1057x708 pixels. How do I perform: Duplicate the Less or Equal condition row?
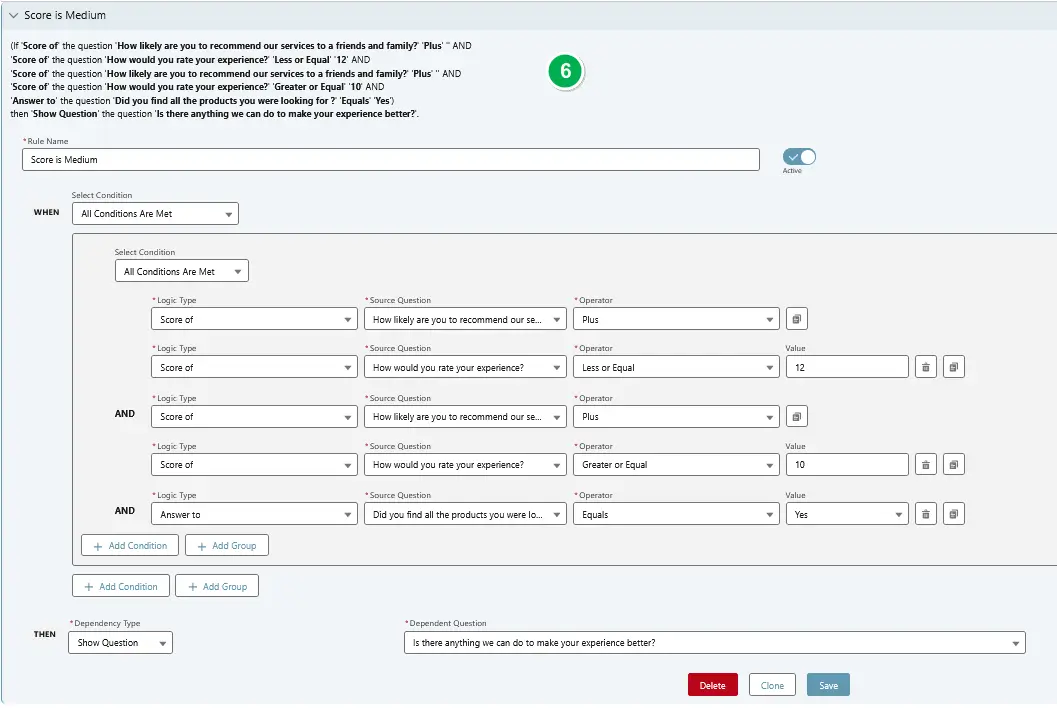pyautogui.click(x=952, y=367)
